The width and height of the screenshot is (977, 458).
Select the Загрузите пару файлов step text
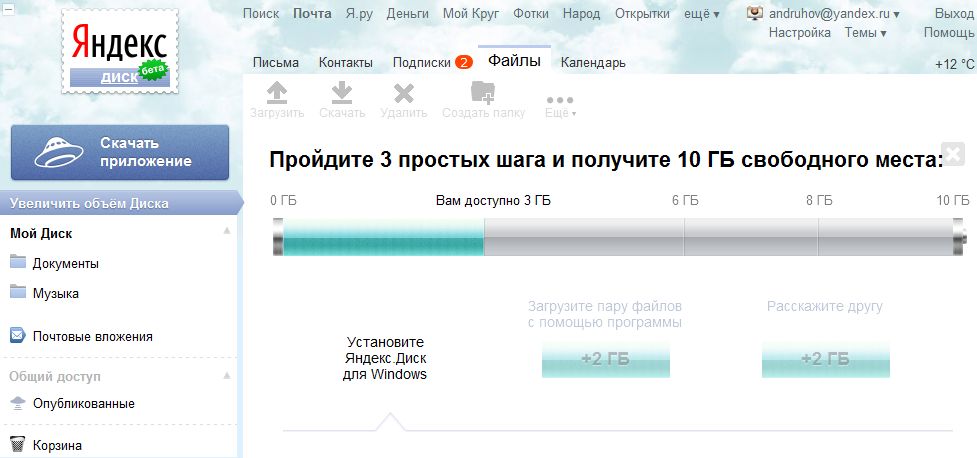[x=605, y=315]
